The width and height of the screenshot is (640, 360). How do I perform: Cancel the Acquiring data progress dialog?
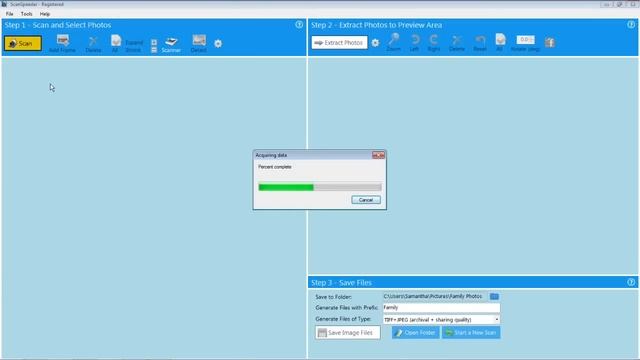(x=366, y=200)
